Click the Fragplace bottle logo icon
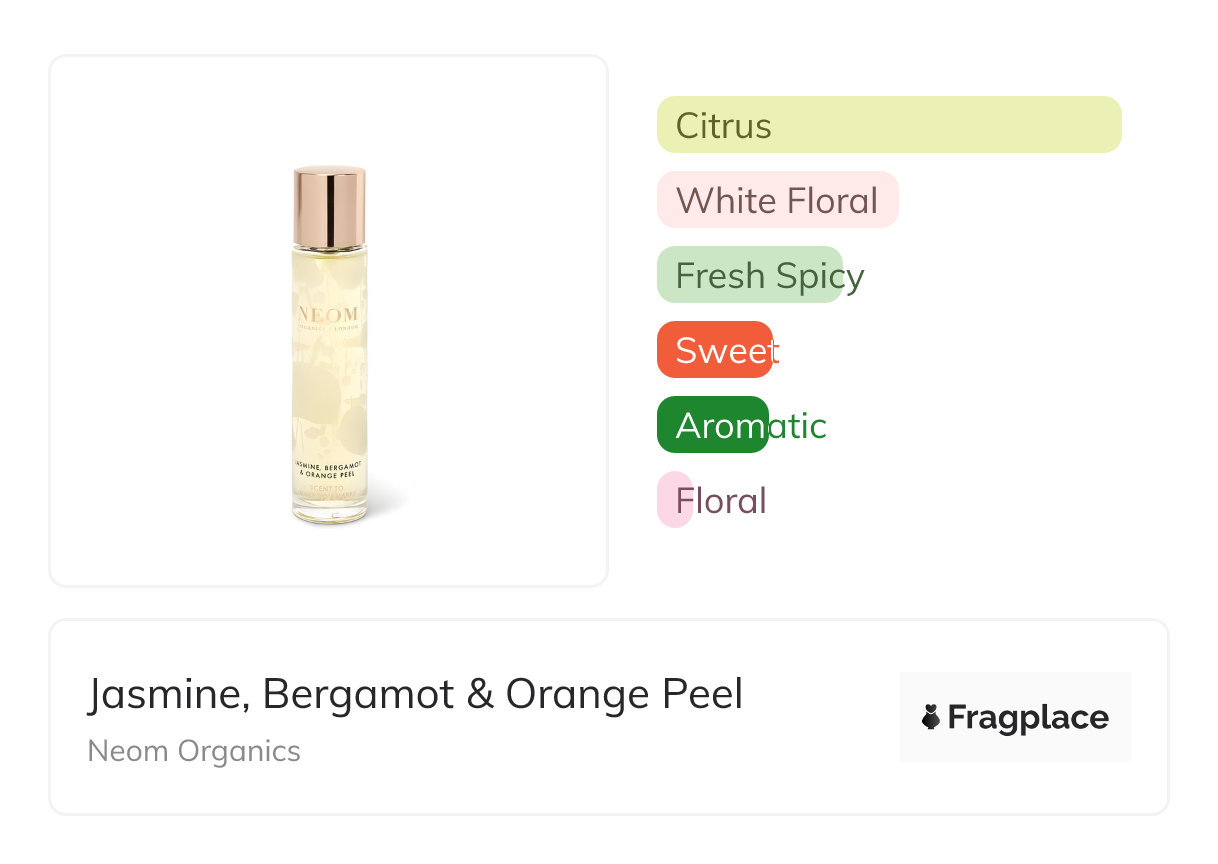The width and height of the screenshot is (1218, 864). [x=931, y=717]
